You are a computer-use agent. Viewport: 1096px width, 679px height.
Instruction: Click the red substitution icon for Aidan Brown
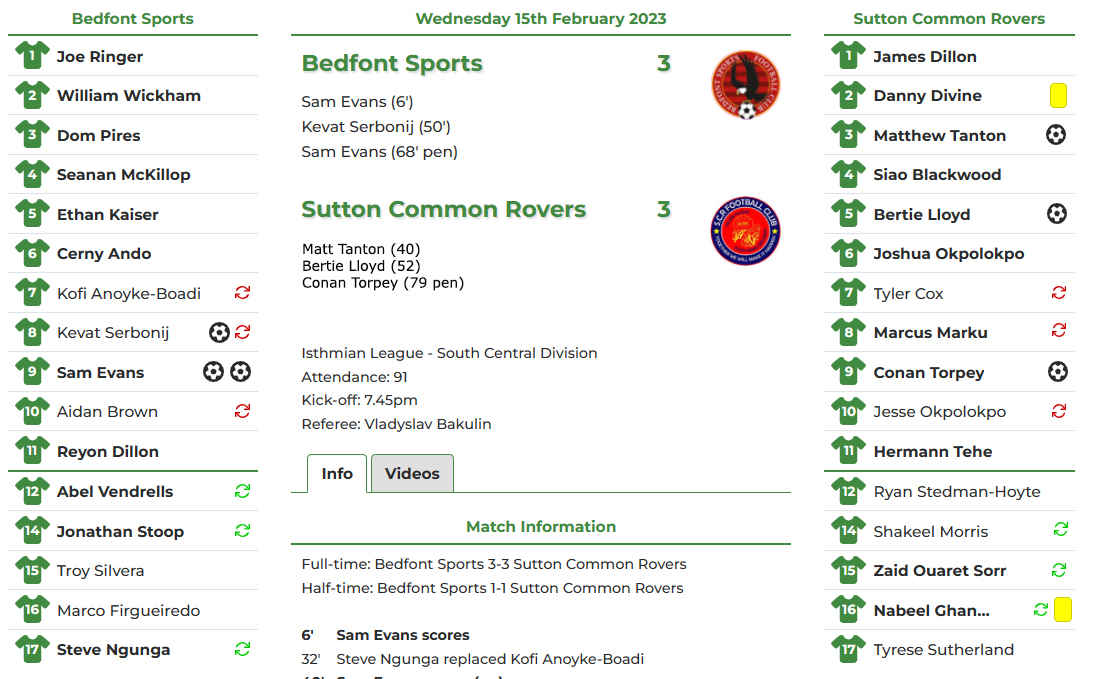[242, 410]
